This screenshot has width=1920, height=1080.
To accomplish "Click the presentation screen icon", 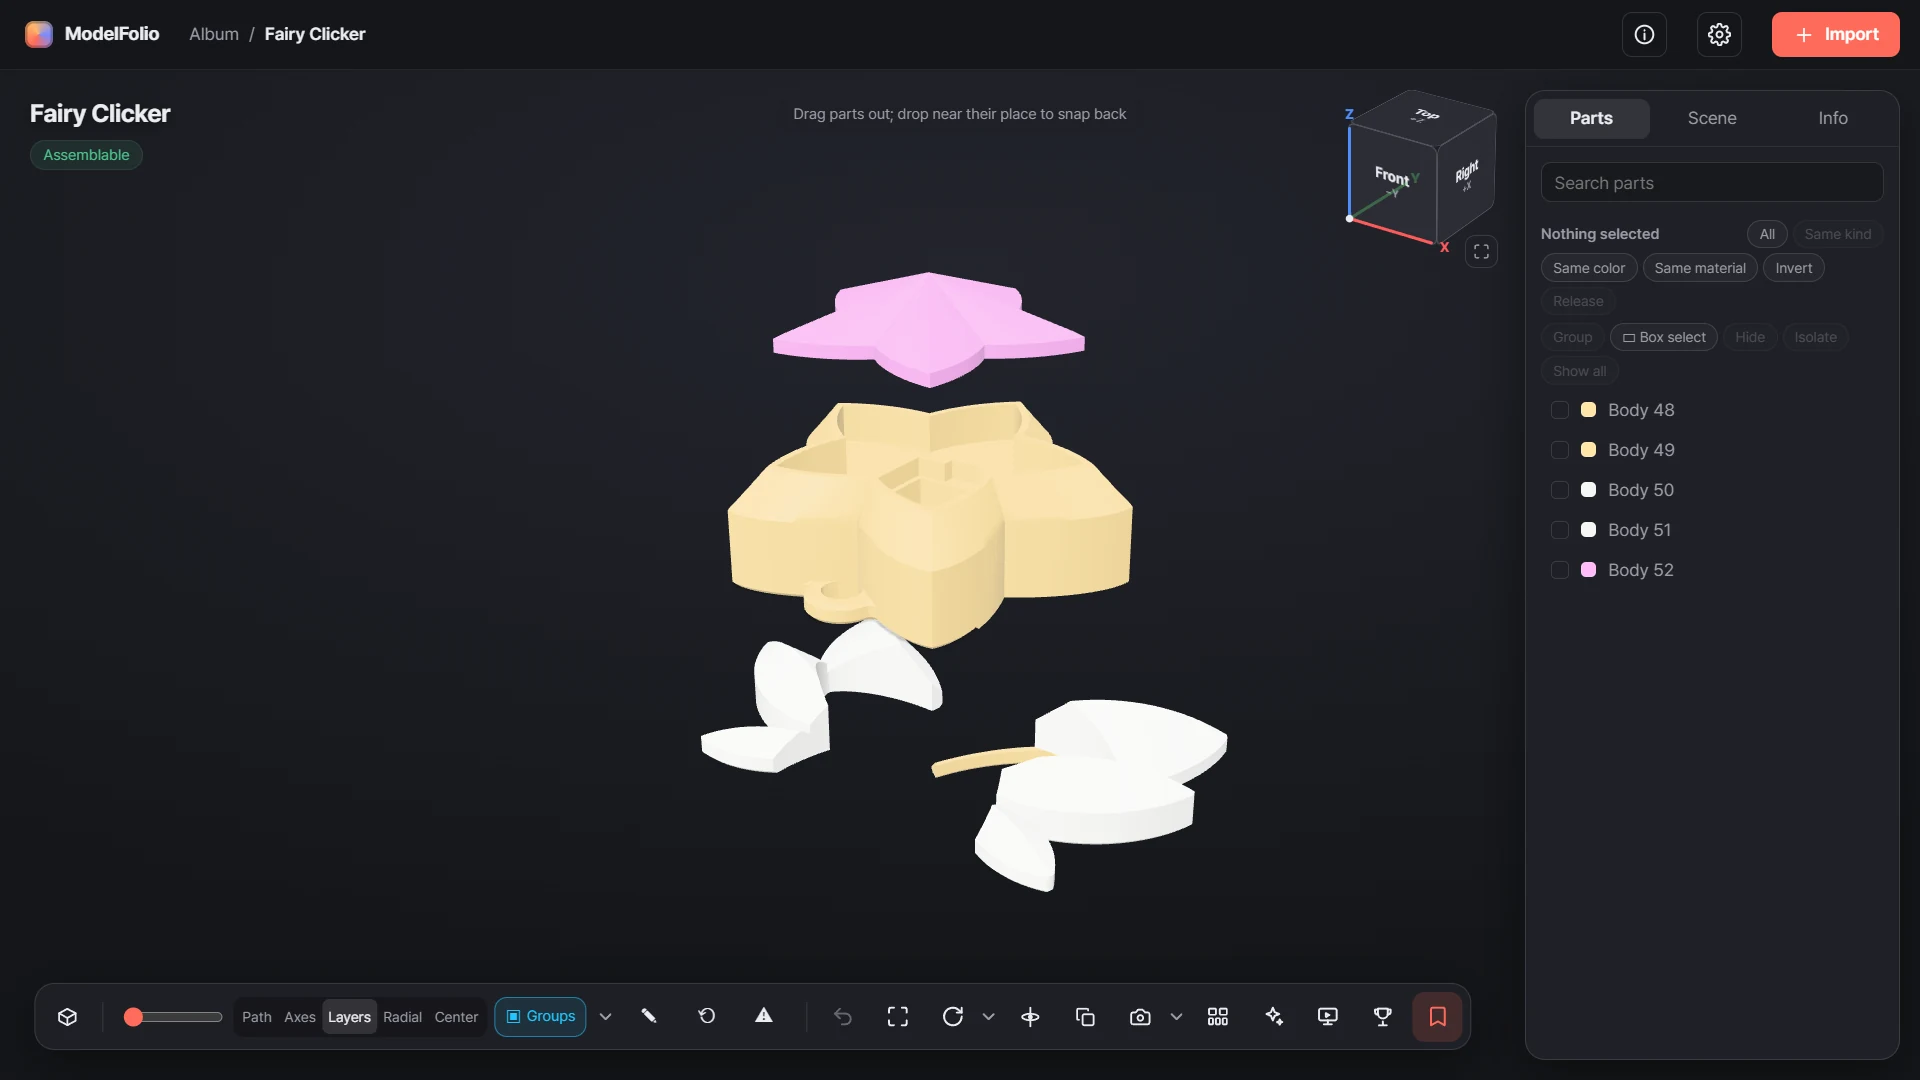I will point(1328,1017).
